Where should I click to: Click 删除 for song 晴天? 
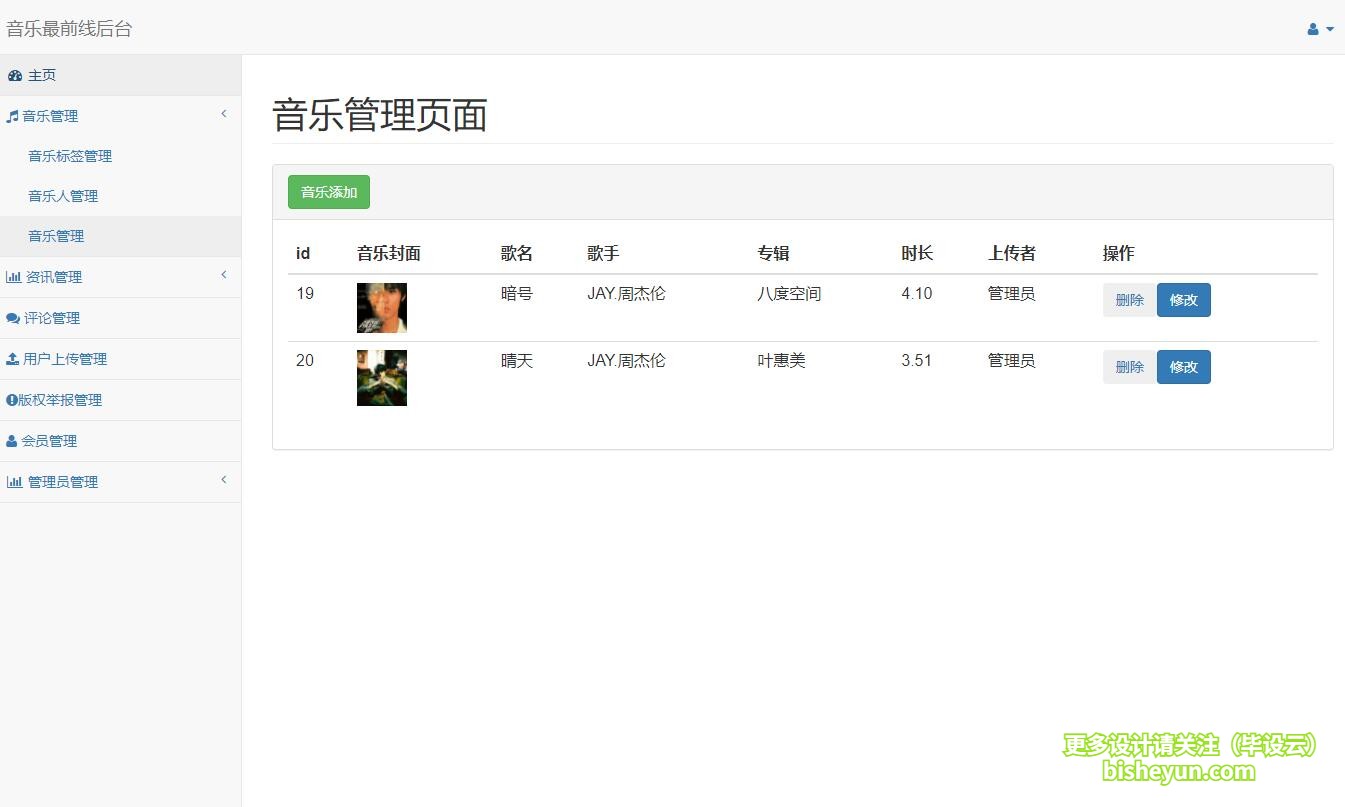(x=1128, y=367)
